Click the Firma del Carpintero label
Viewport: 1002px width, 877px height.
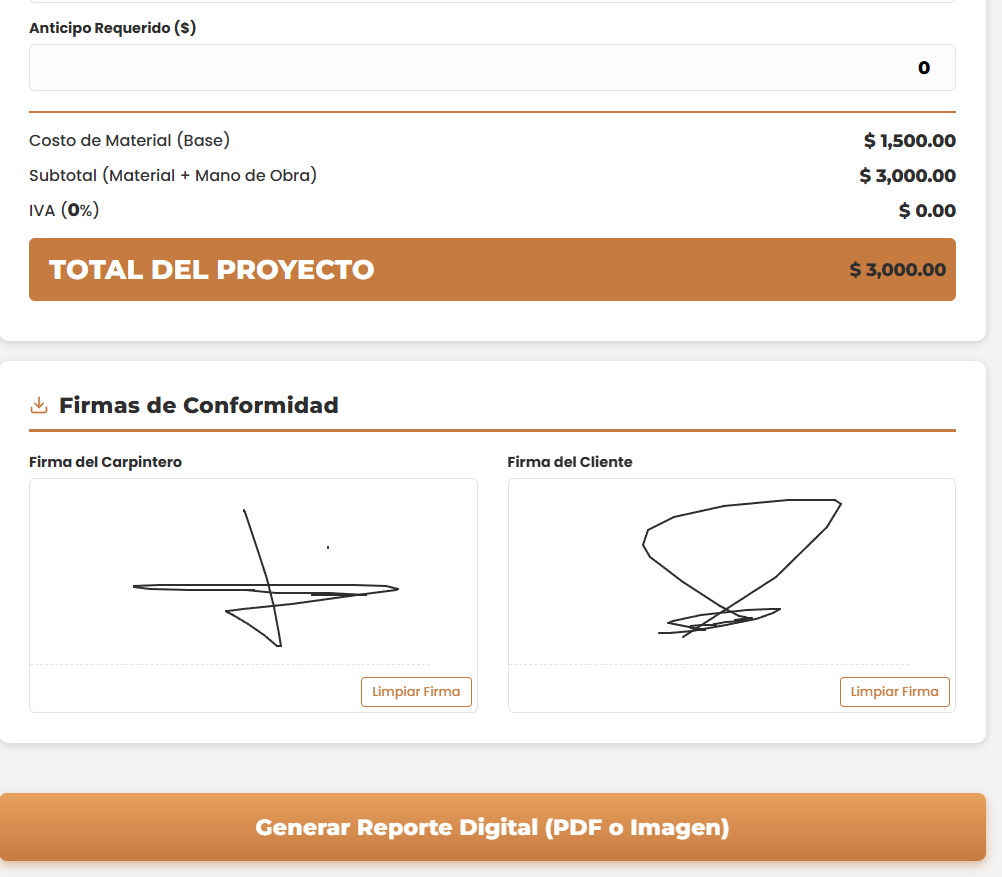(105, 462)
